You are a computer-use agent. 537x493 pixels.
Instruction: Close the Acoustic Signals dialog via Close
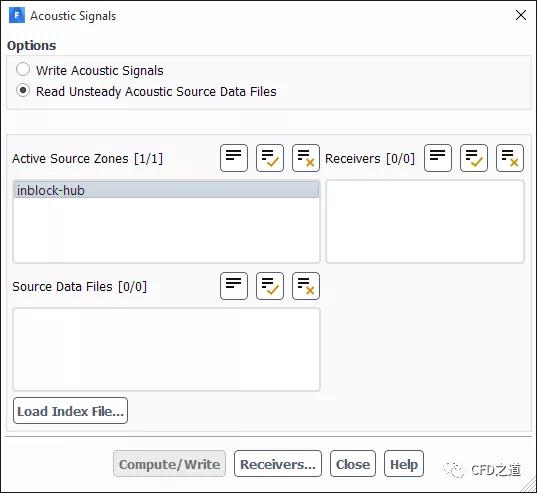tap(353, 464)
